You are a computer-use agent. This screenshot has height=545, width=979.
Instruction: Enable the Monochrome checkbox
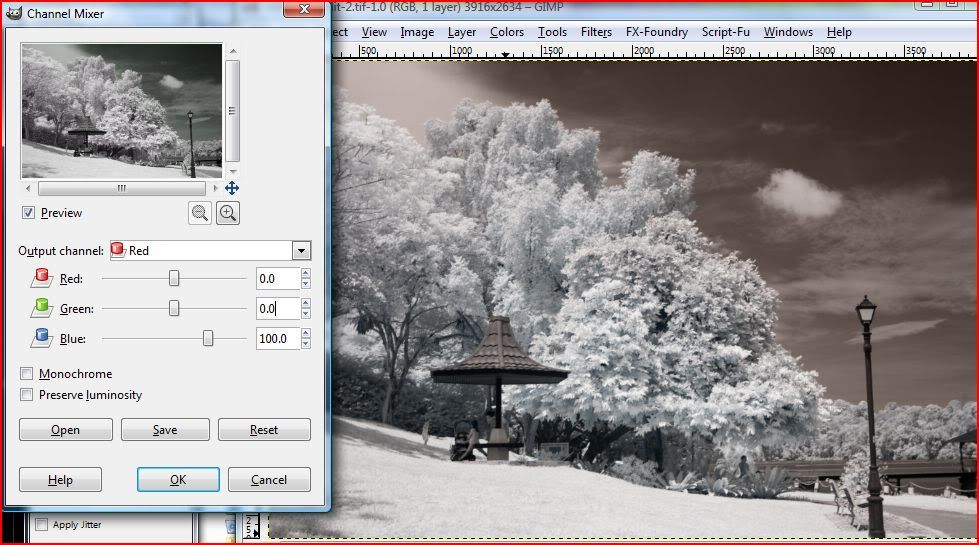tap(26, 373)
